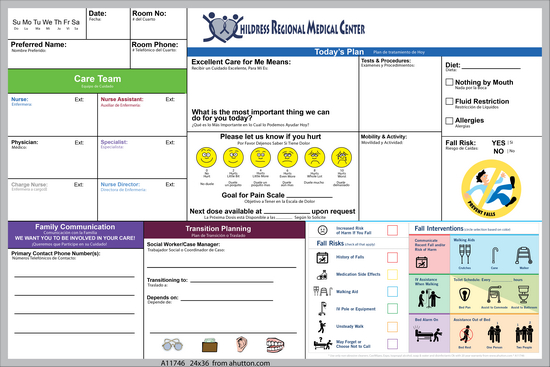The width and height of the screenshot is (550, 367).
Task: Check the Fluid Restriction box
Action: (x=449, y=101)
